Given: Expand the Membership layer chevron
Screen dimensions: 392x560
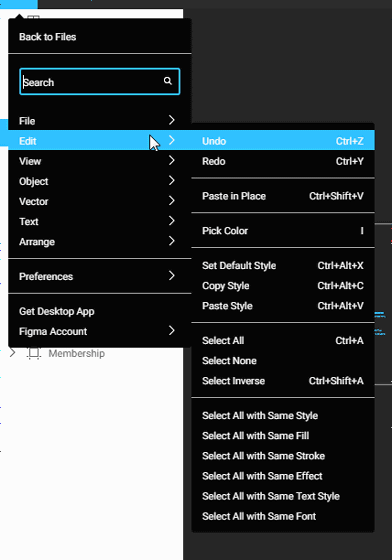Looking at the screenshot, I should click(12, 353).
